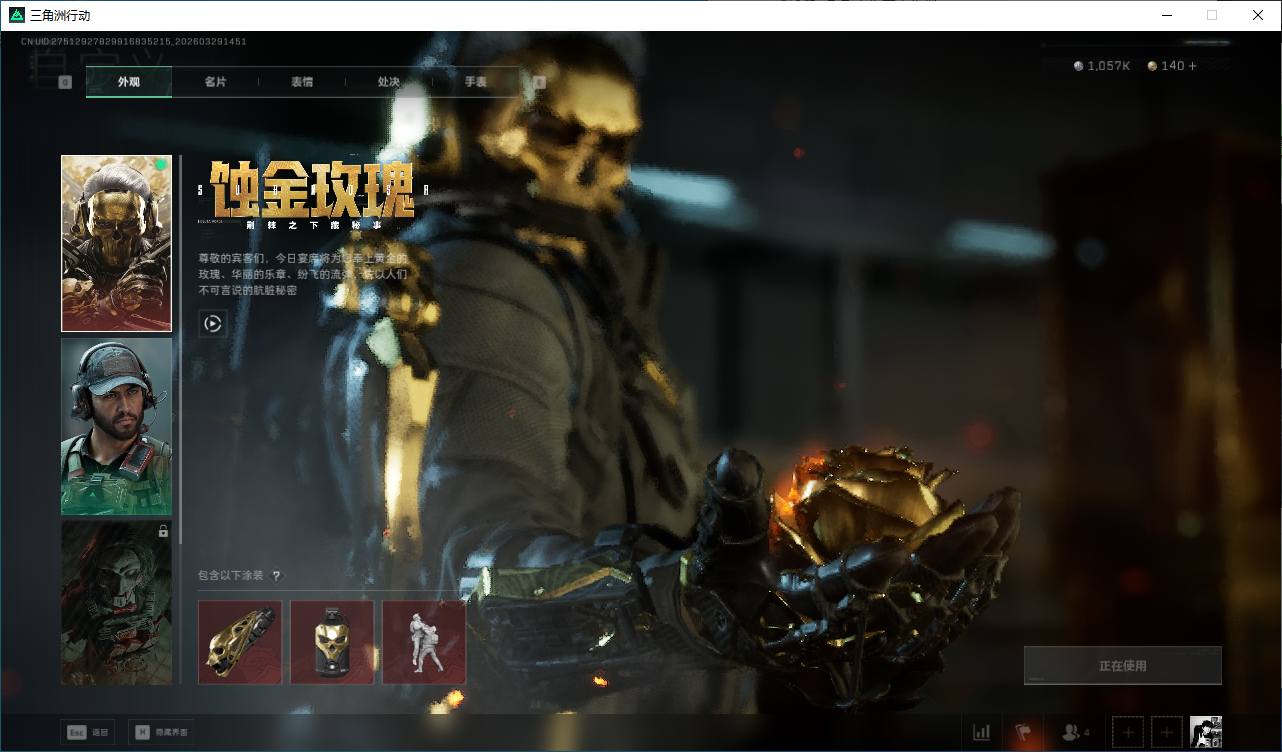1282x752 pixels.
Task: Switch to the 外观 tab
Action: [x=129, y=82]
